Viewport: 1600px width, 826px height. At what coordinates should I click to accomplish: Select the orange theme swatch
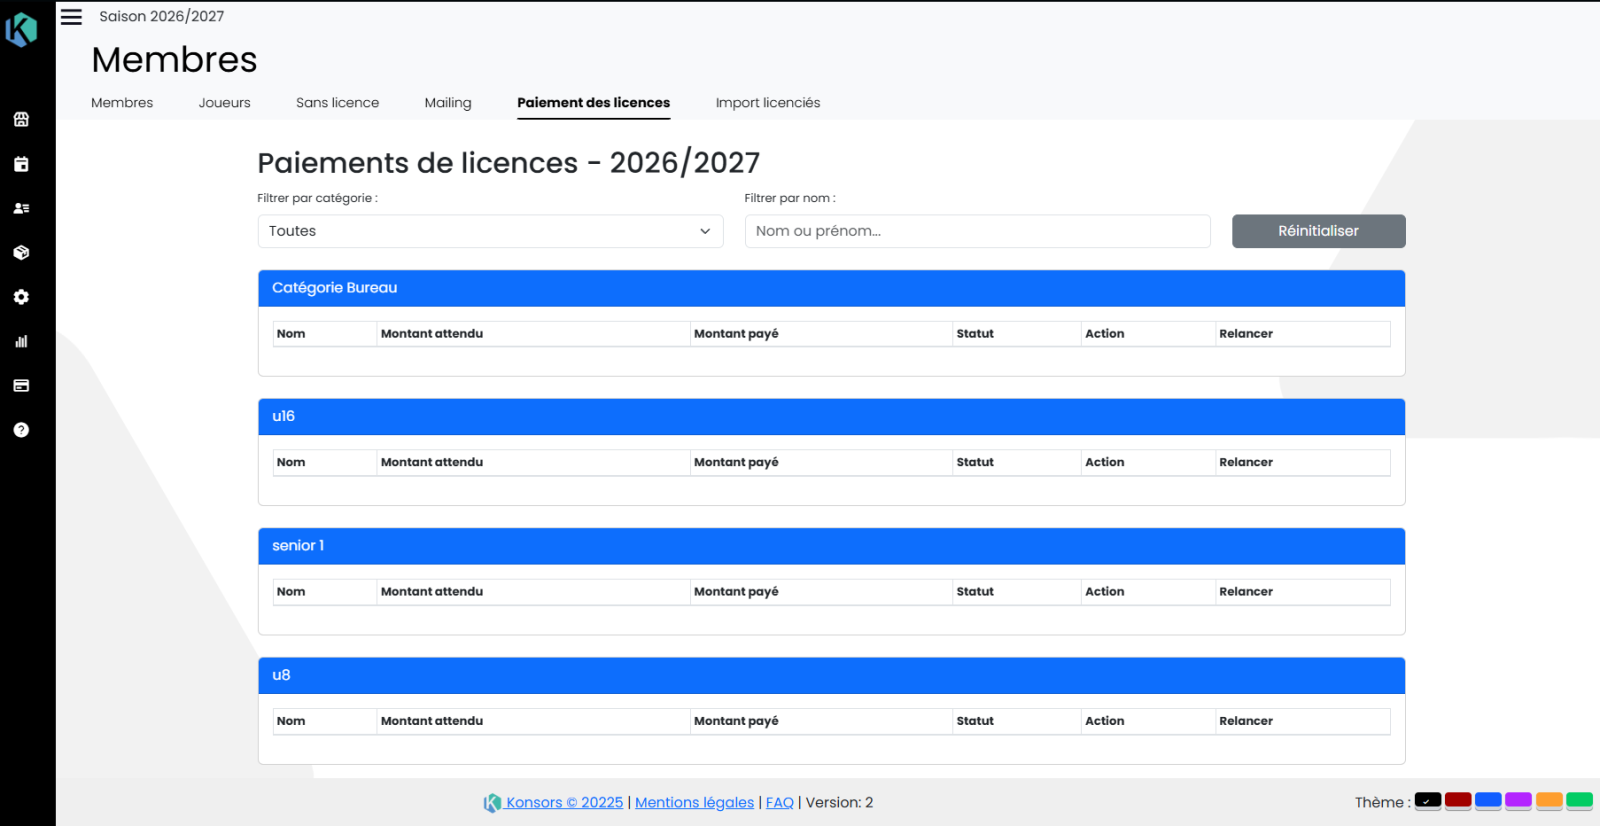click(x=1549, y=800)
